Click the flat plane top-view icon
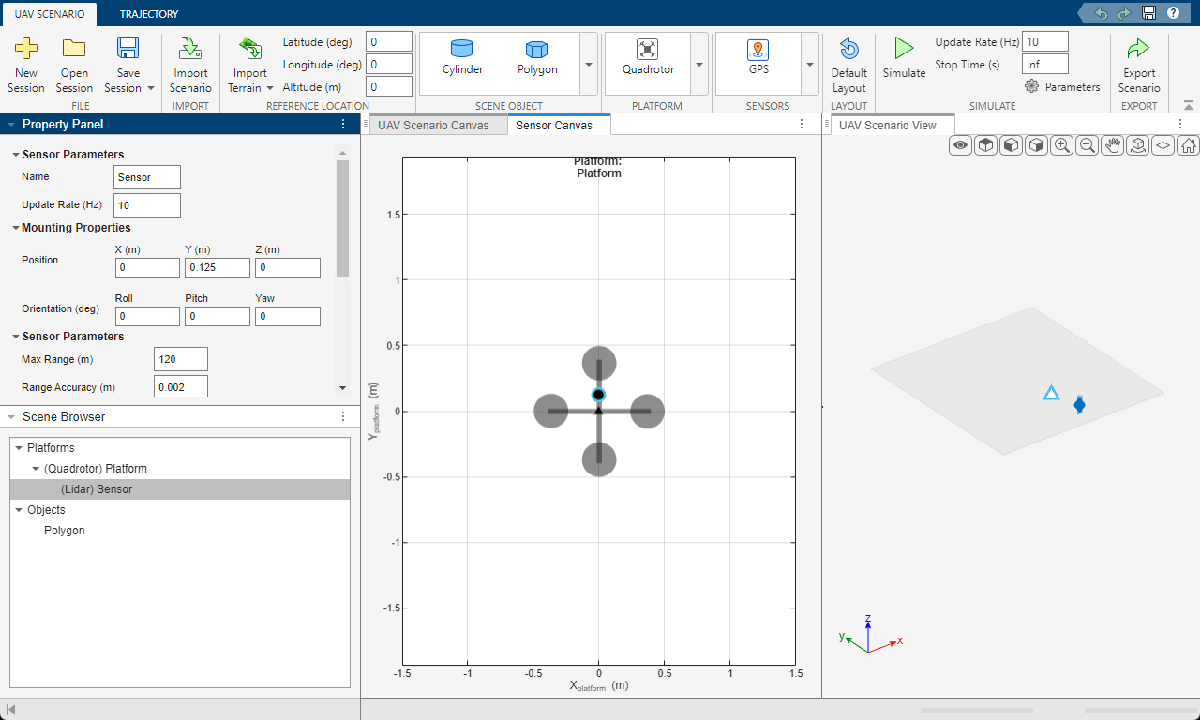This screenshot has height=720, width=1200. point(1163,145)
